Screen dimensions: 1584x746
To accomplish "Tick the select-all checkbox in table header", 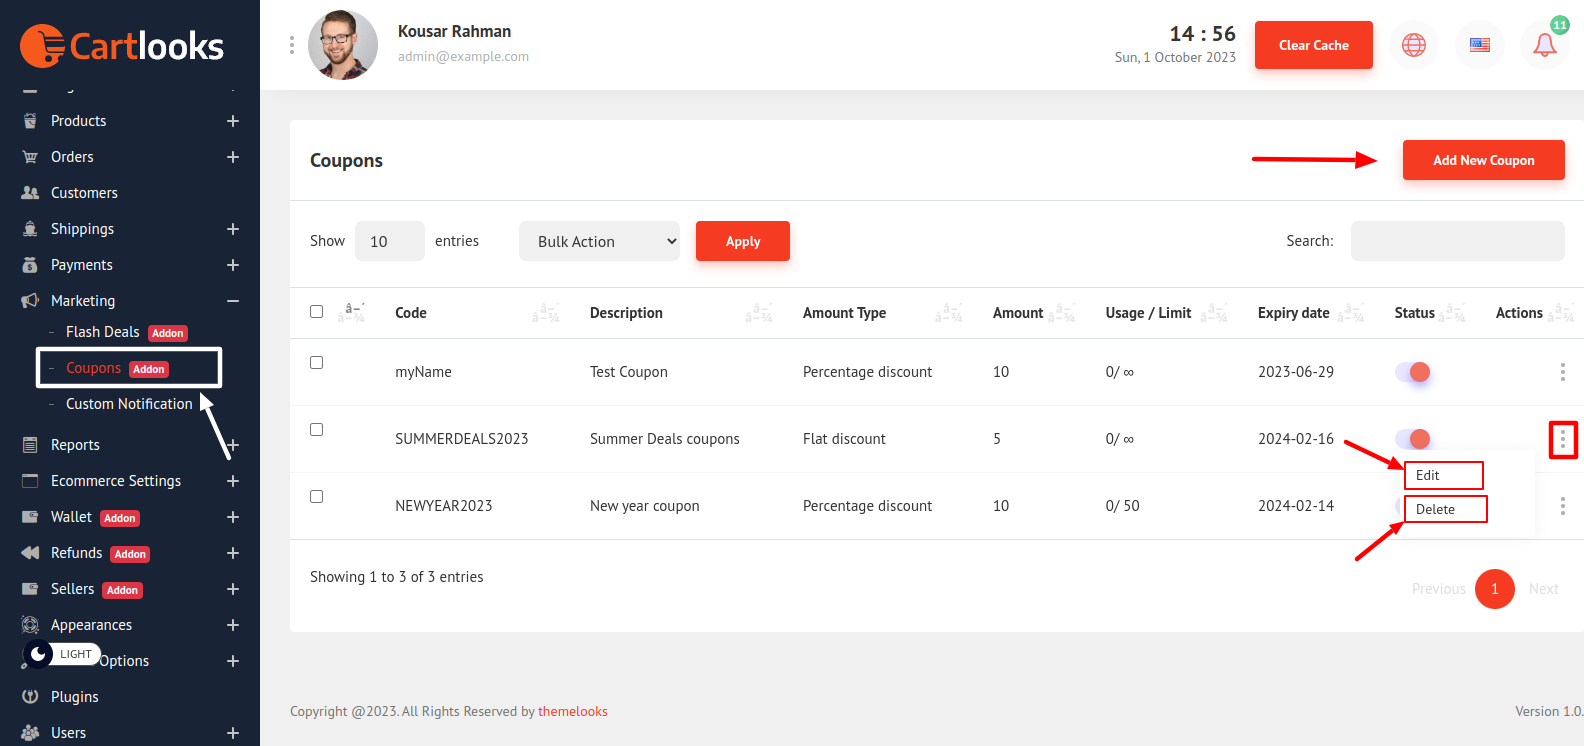I will click(317, 312).
